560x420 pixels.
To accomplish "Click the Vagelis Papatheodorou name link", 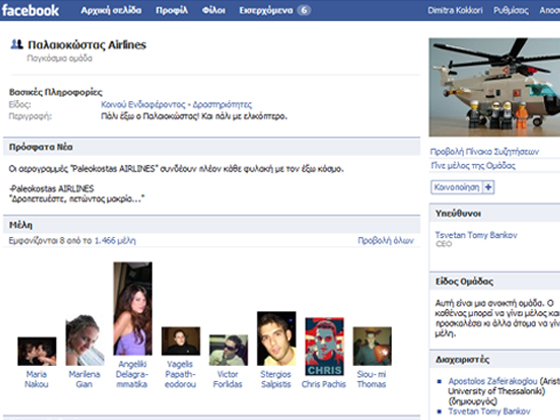I will pos(180,374).
